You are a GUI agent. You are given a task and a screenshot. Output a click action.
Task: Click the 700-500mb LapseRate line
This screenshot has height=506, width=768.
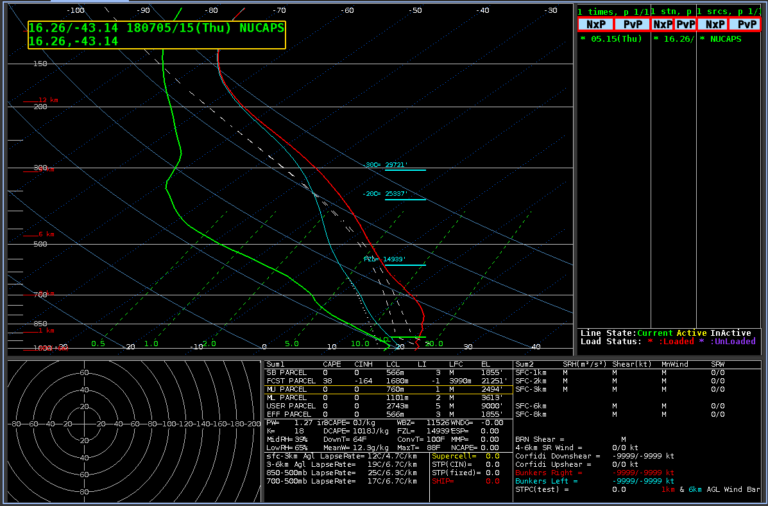pyautogui.click(x=342, y=481)
